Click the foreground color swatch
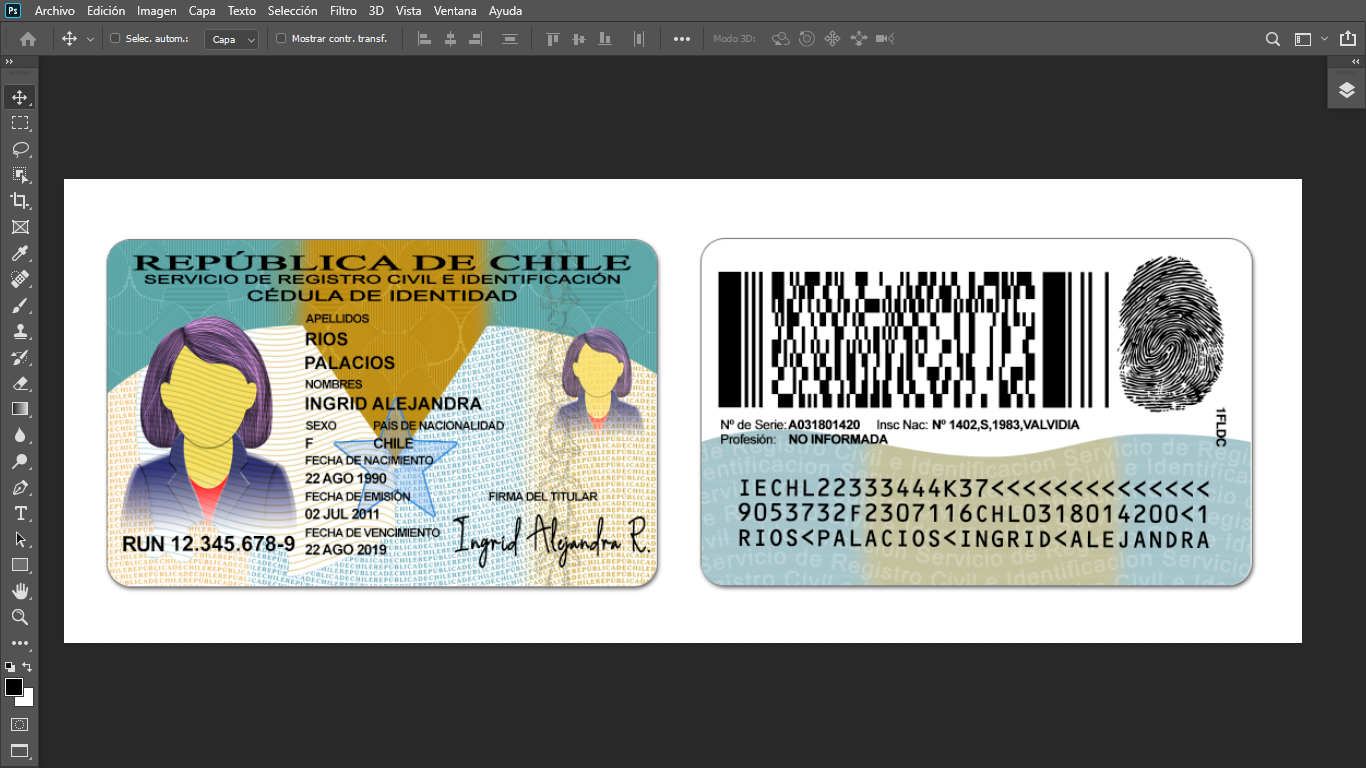This screenshot has height=768, width=1366. pyautogui.click(x=14, y=687)
